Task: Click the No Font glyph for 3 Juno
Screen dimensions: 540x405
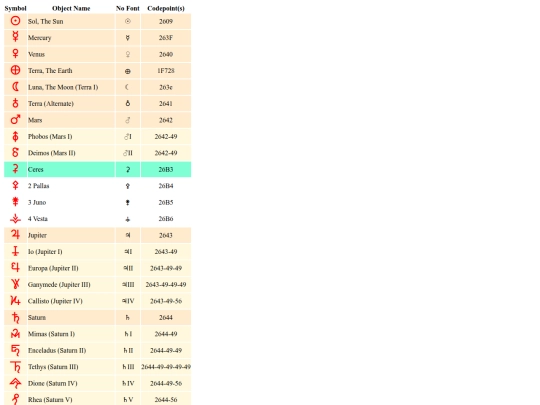Action: (x=128, y=202)
